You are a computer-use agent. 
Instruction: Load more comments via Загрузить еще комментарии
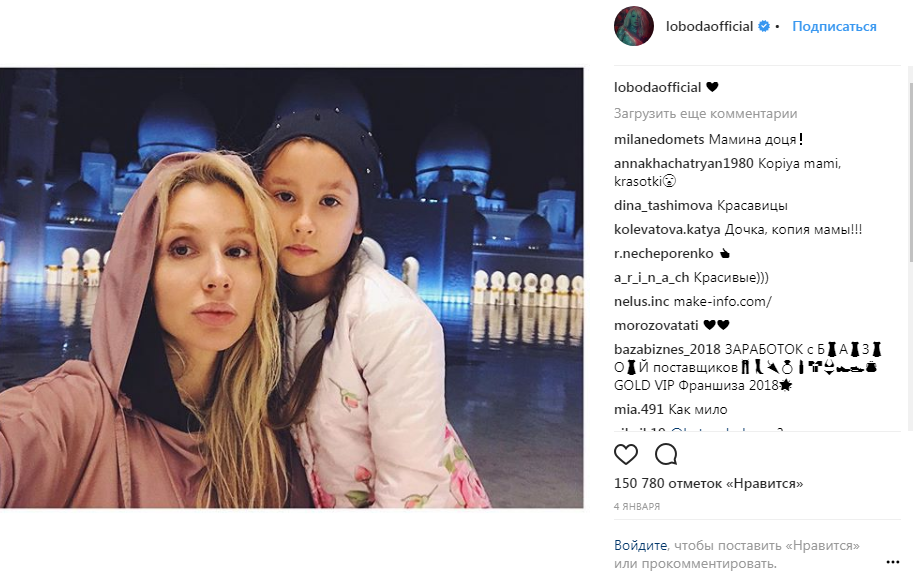pos(705,114)
